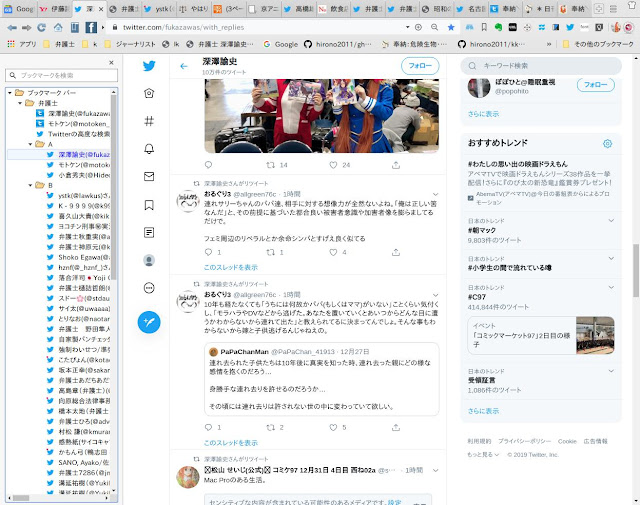Reply to the tweet with 4 likes
The image size is (640, 505).
(x=208, y=252)
